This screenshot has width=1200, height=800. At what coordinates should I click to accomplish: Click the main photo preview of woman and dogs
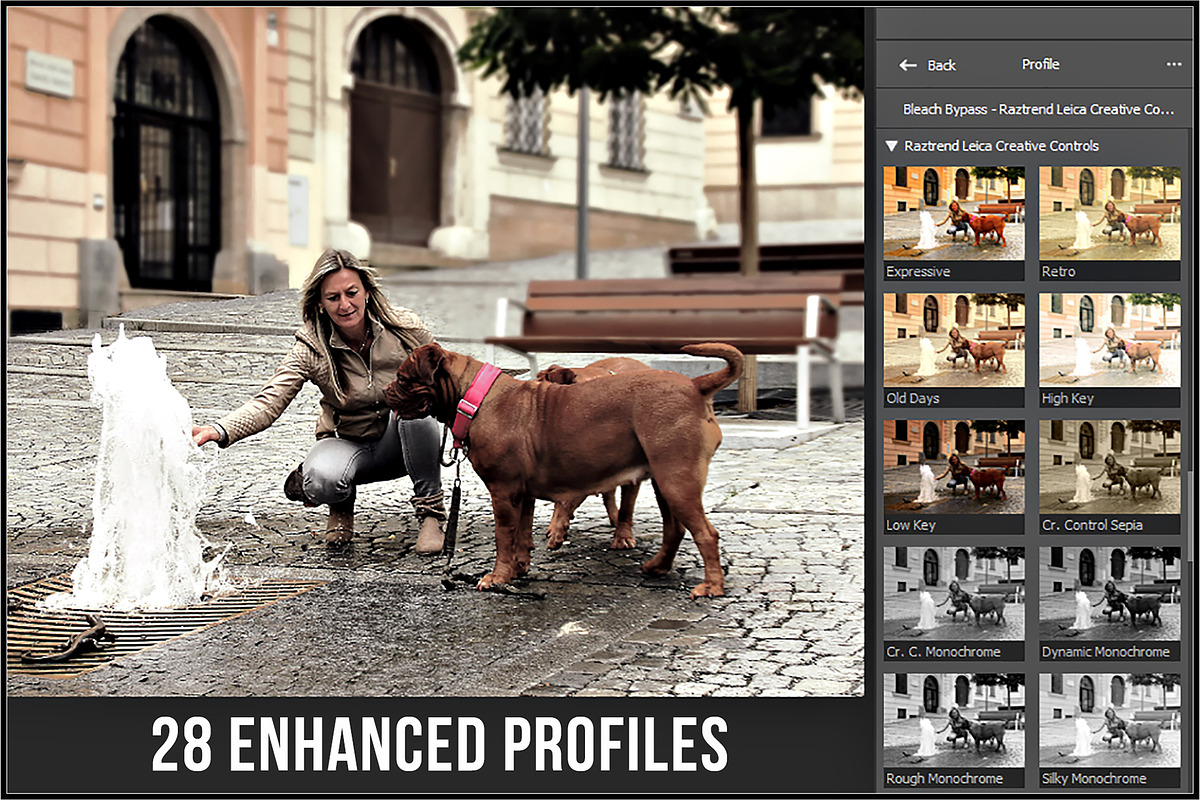pos(436,351)
